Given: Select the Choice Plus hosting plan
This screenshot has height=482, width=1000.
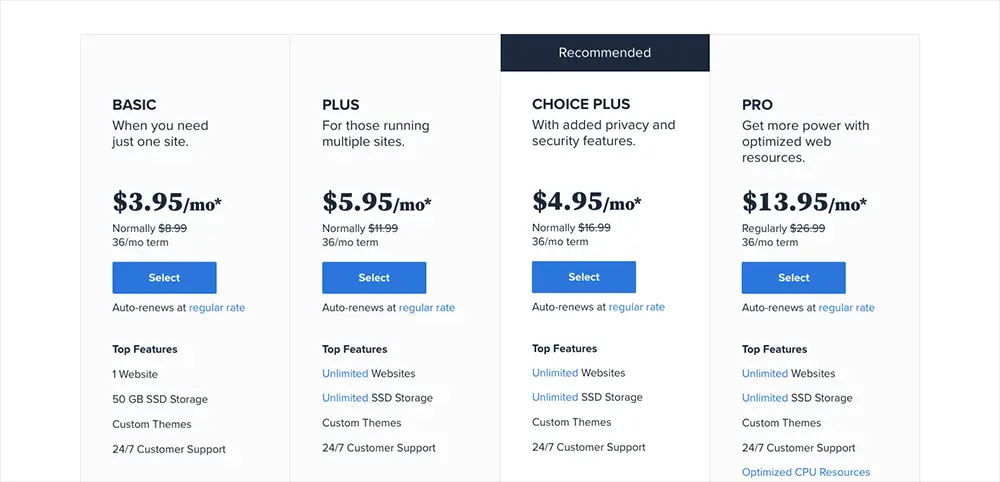Looking at the screenshot, I should tap(584, 277).
